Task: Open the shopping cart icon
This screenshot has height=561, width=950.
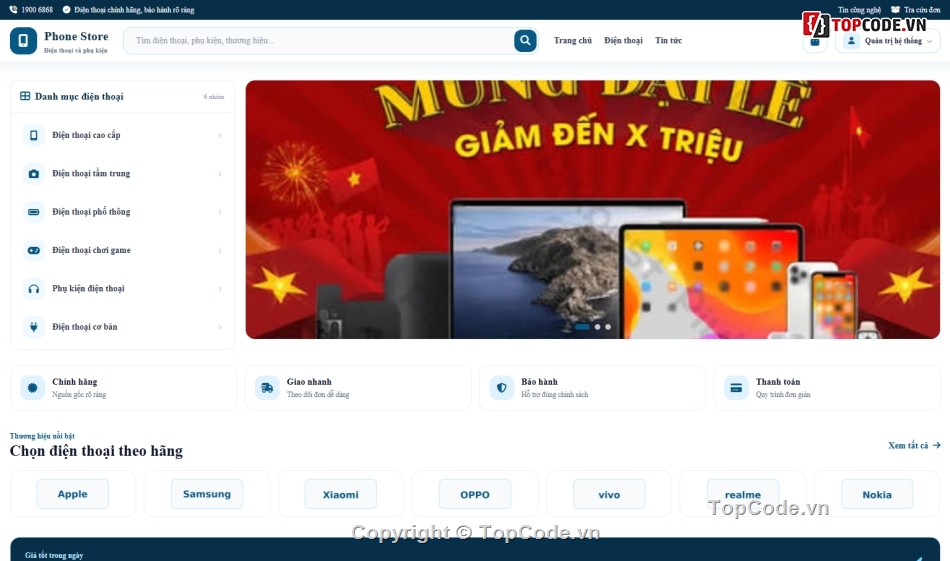Action: [815, 42]
